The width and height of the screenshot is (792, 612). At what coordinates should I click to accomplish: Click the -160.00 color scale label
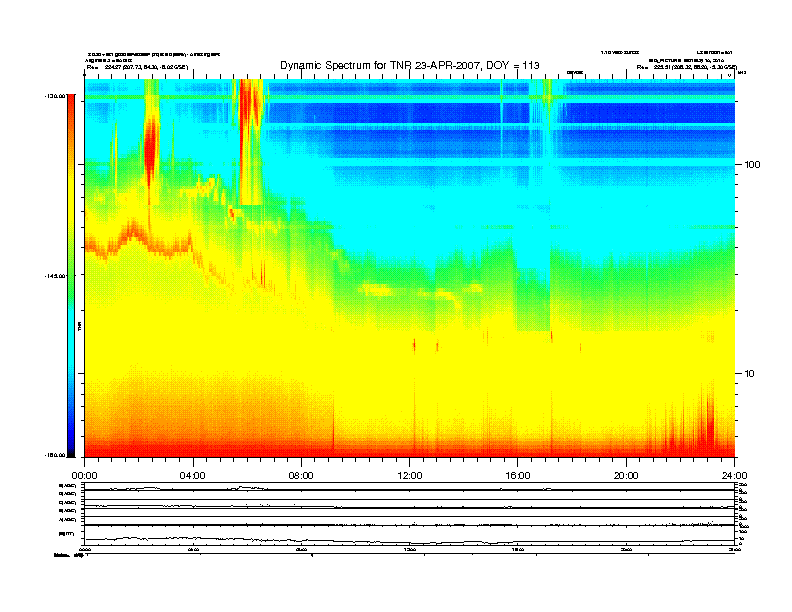(55, 455)
